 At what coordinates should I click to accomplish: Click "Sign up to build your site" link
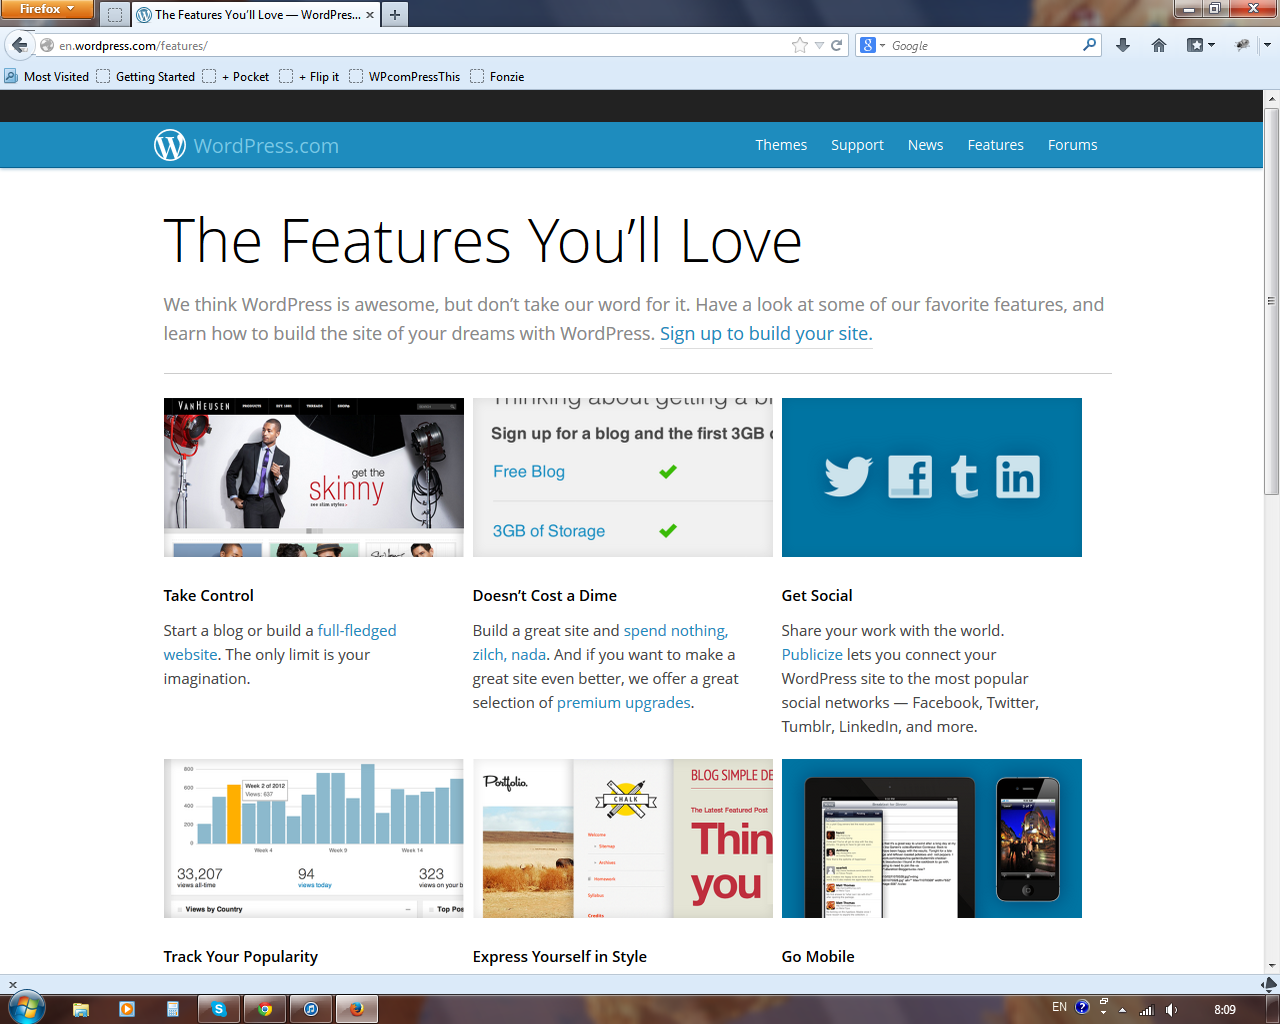point(766,334)
